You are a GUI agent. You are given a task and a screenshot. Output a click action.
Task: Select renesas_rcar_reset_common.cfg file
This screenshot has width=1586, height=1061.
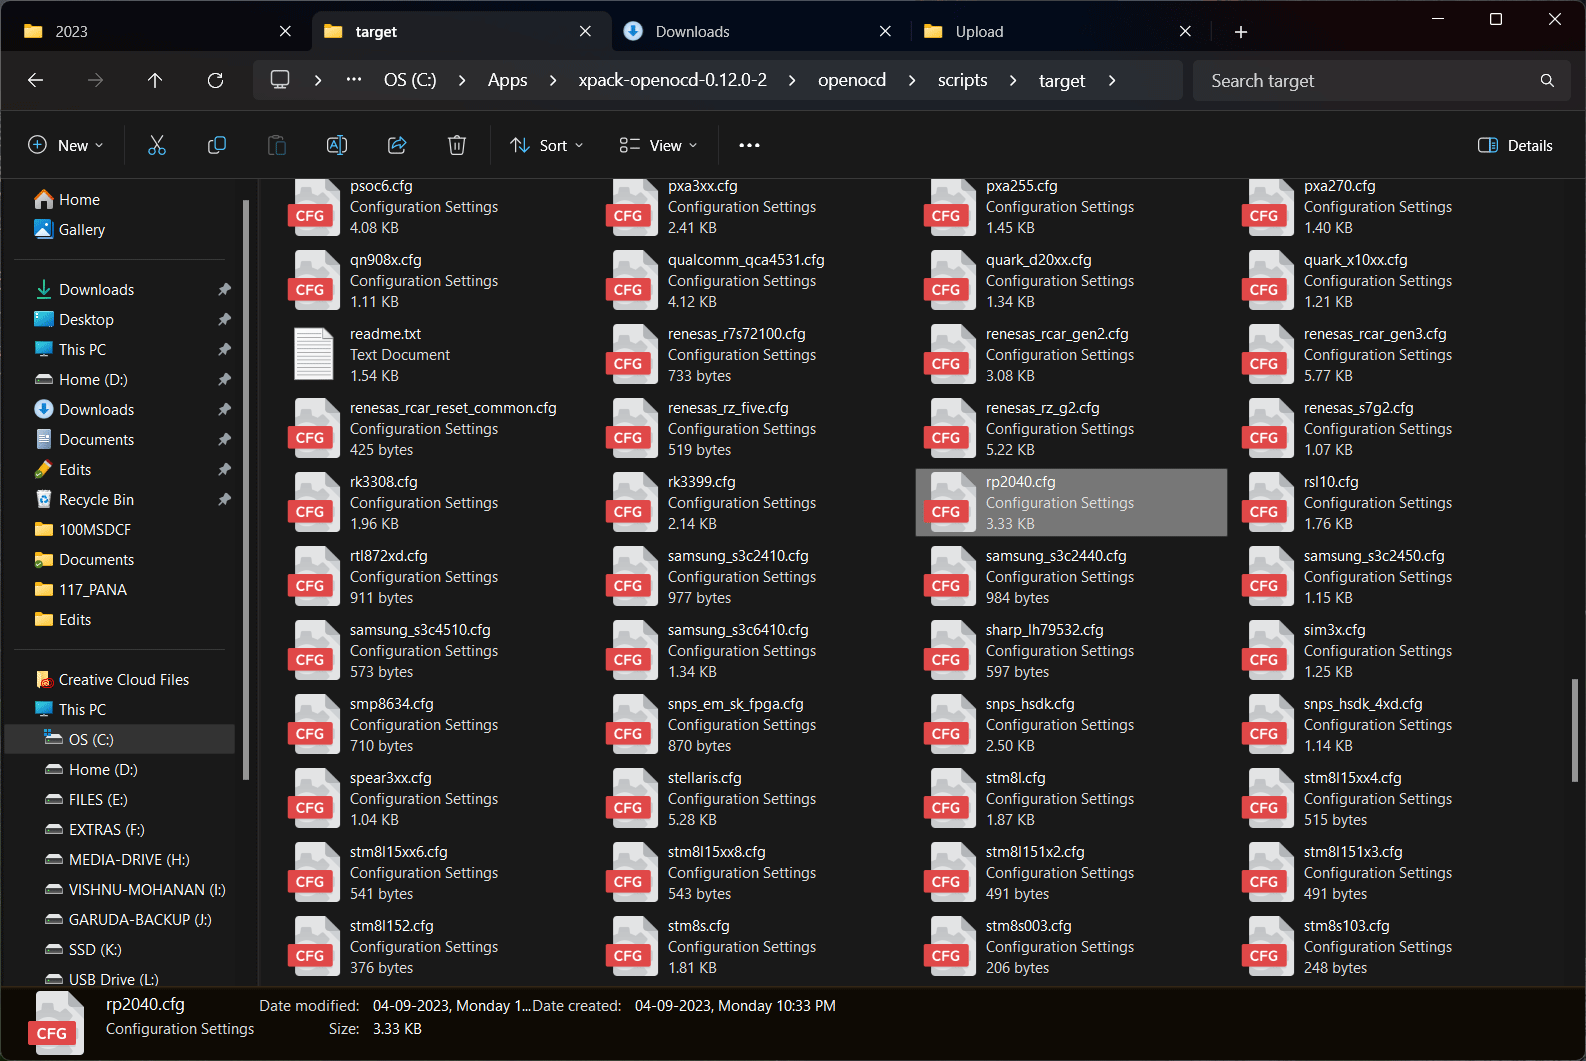(x=435, y=428)
